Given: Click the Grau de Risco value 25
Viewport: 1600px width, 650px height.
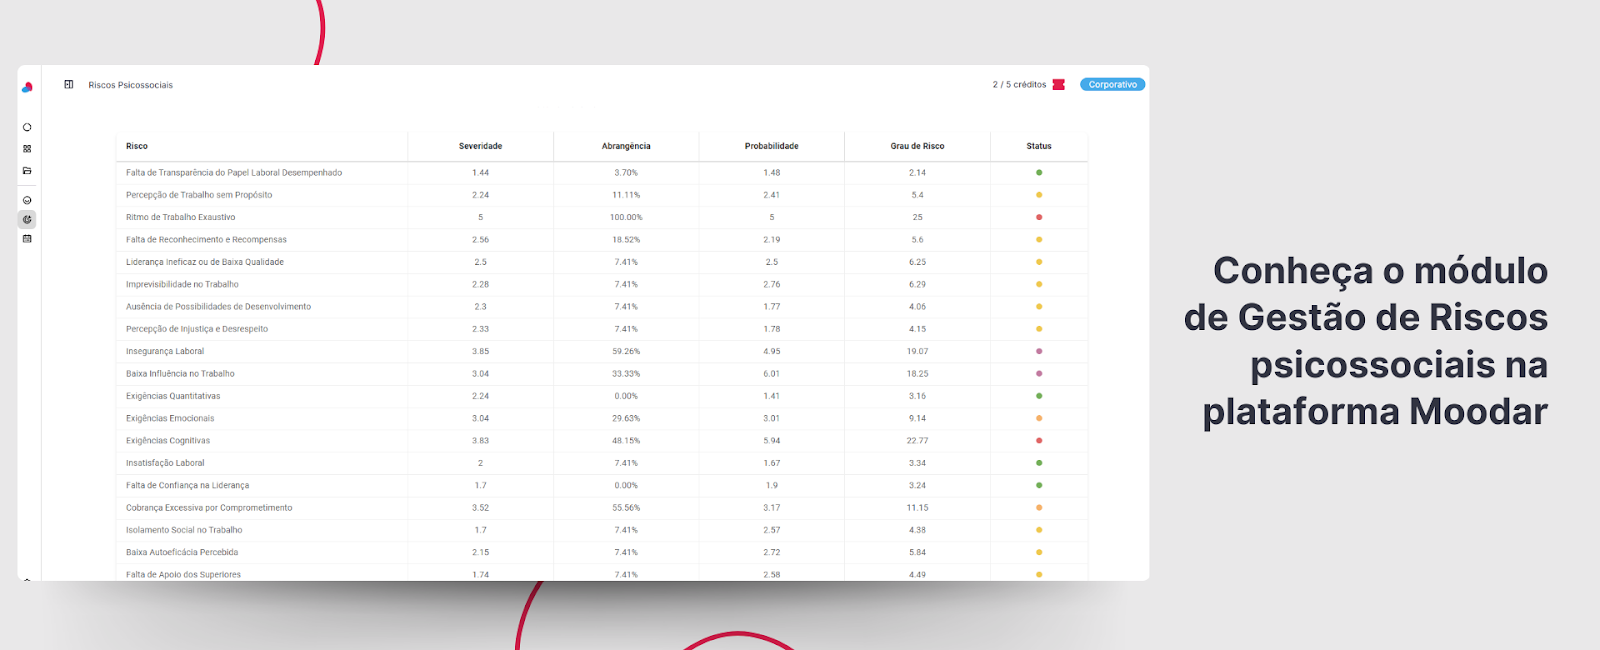Looking at the screenshot, I should point(917,217).
